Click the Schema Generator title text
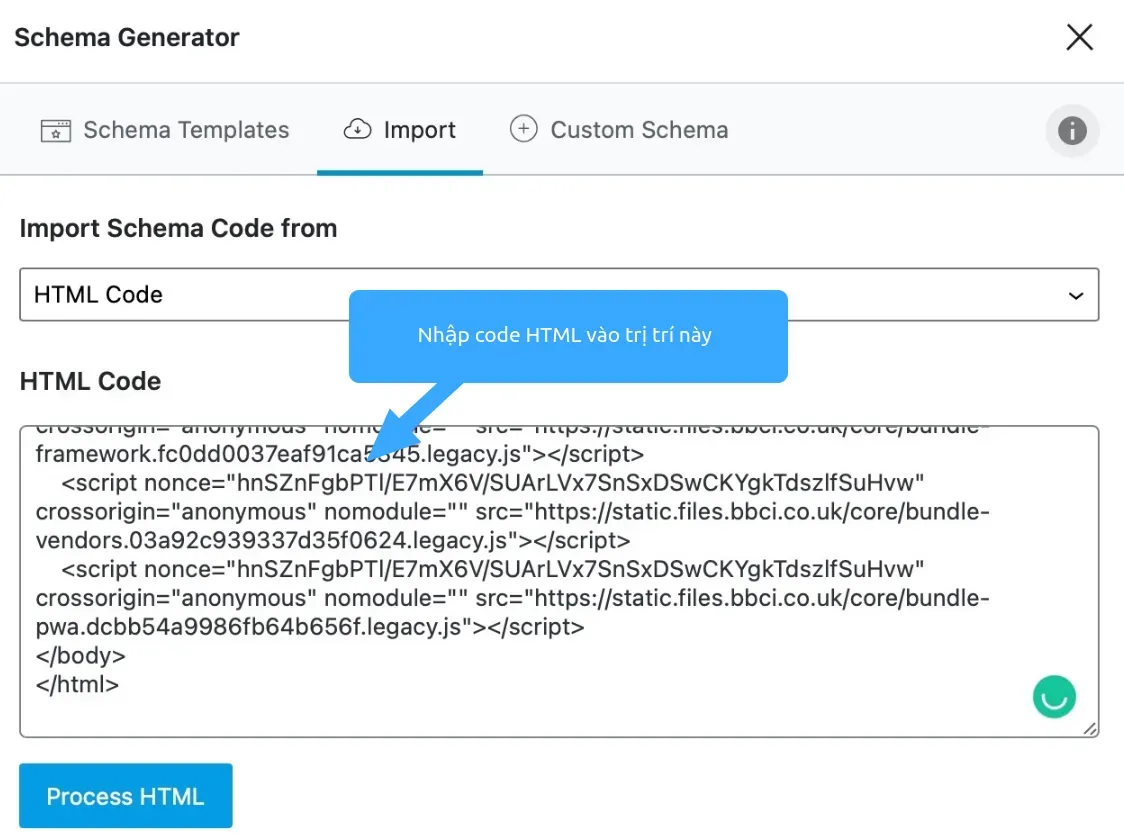The height and width of the screenshot is (835, 1124). pos(127,37)
